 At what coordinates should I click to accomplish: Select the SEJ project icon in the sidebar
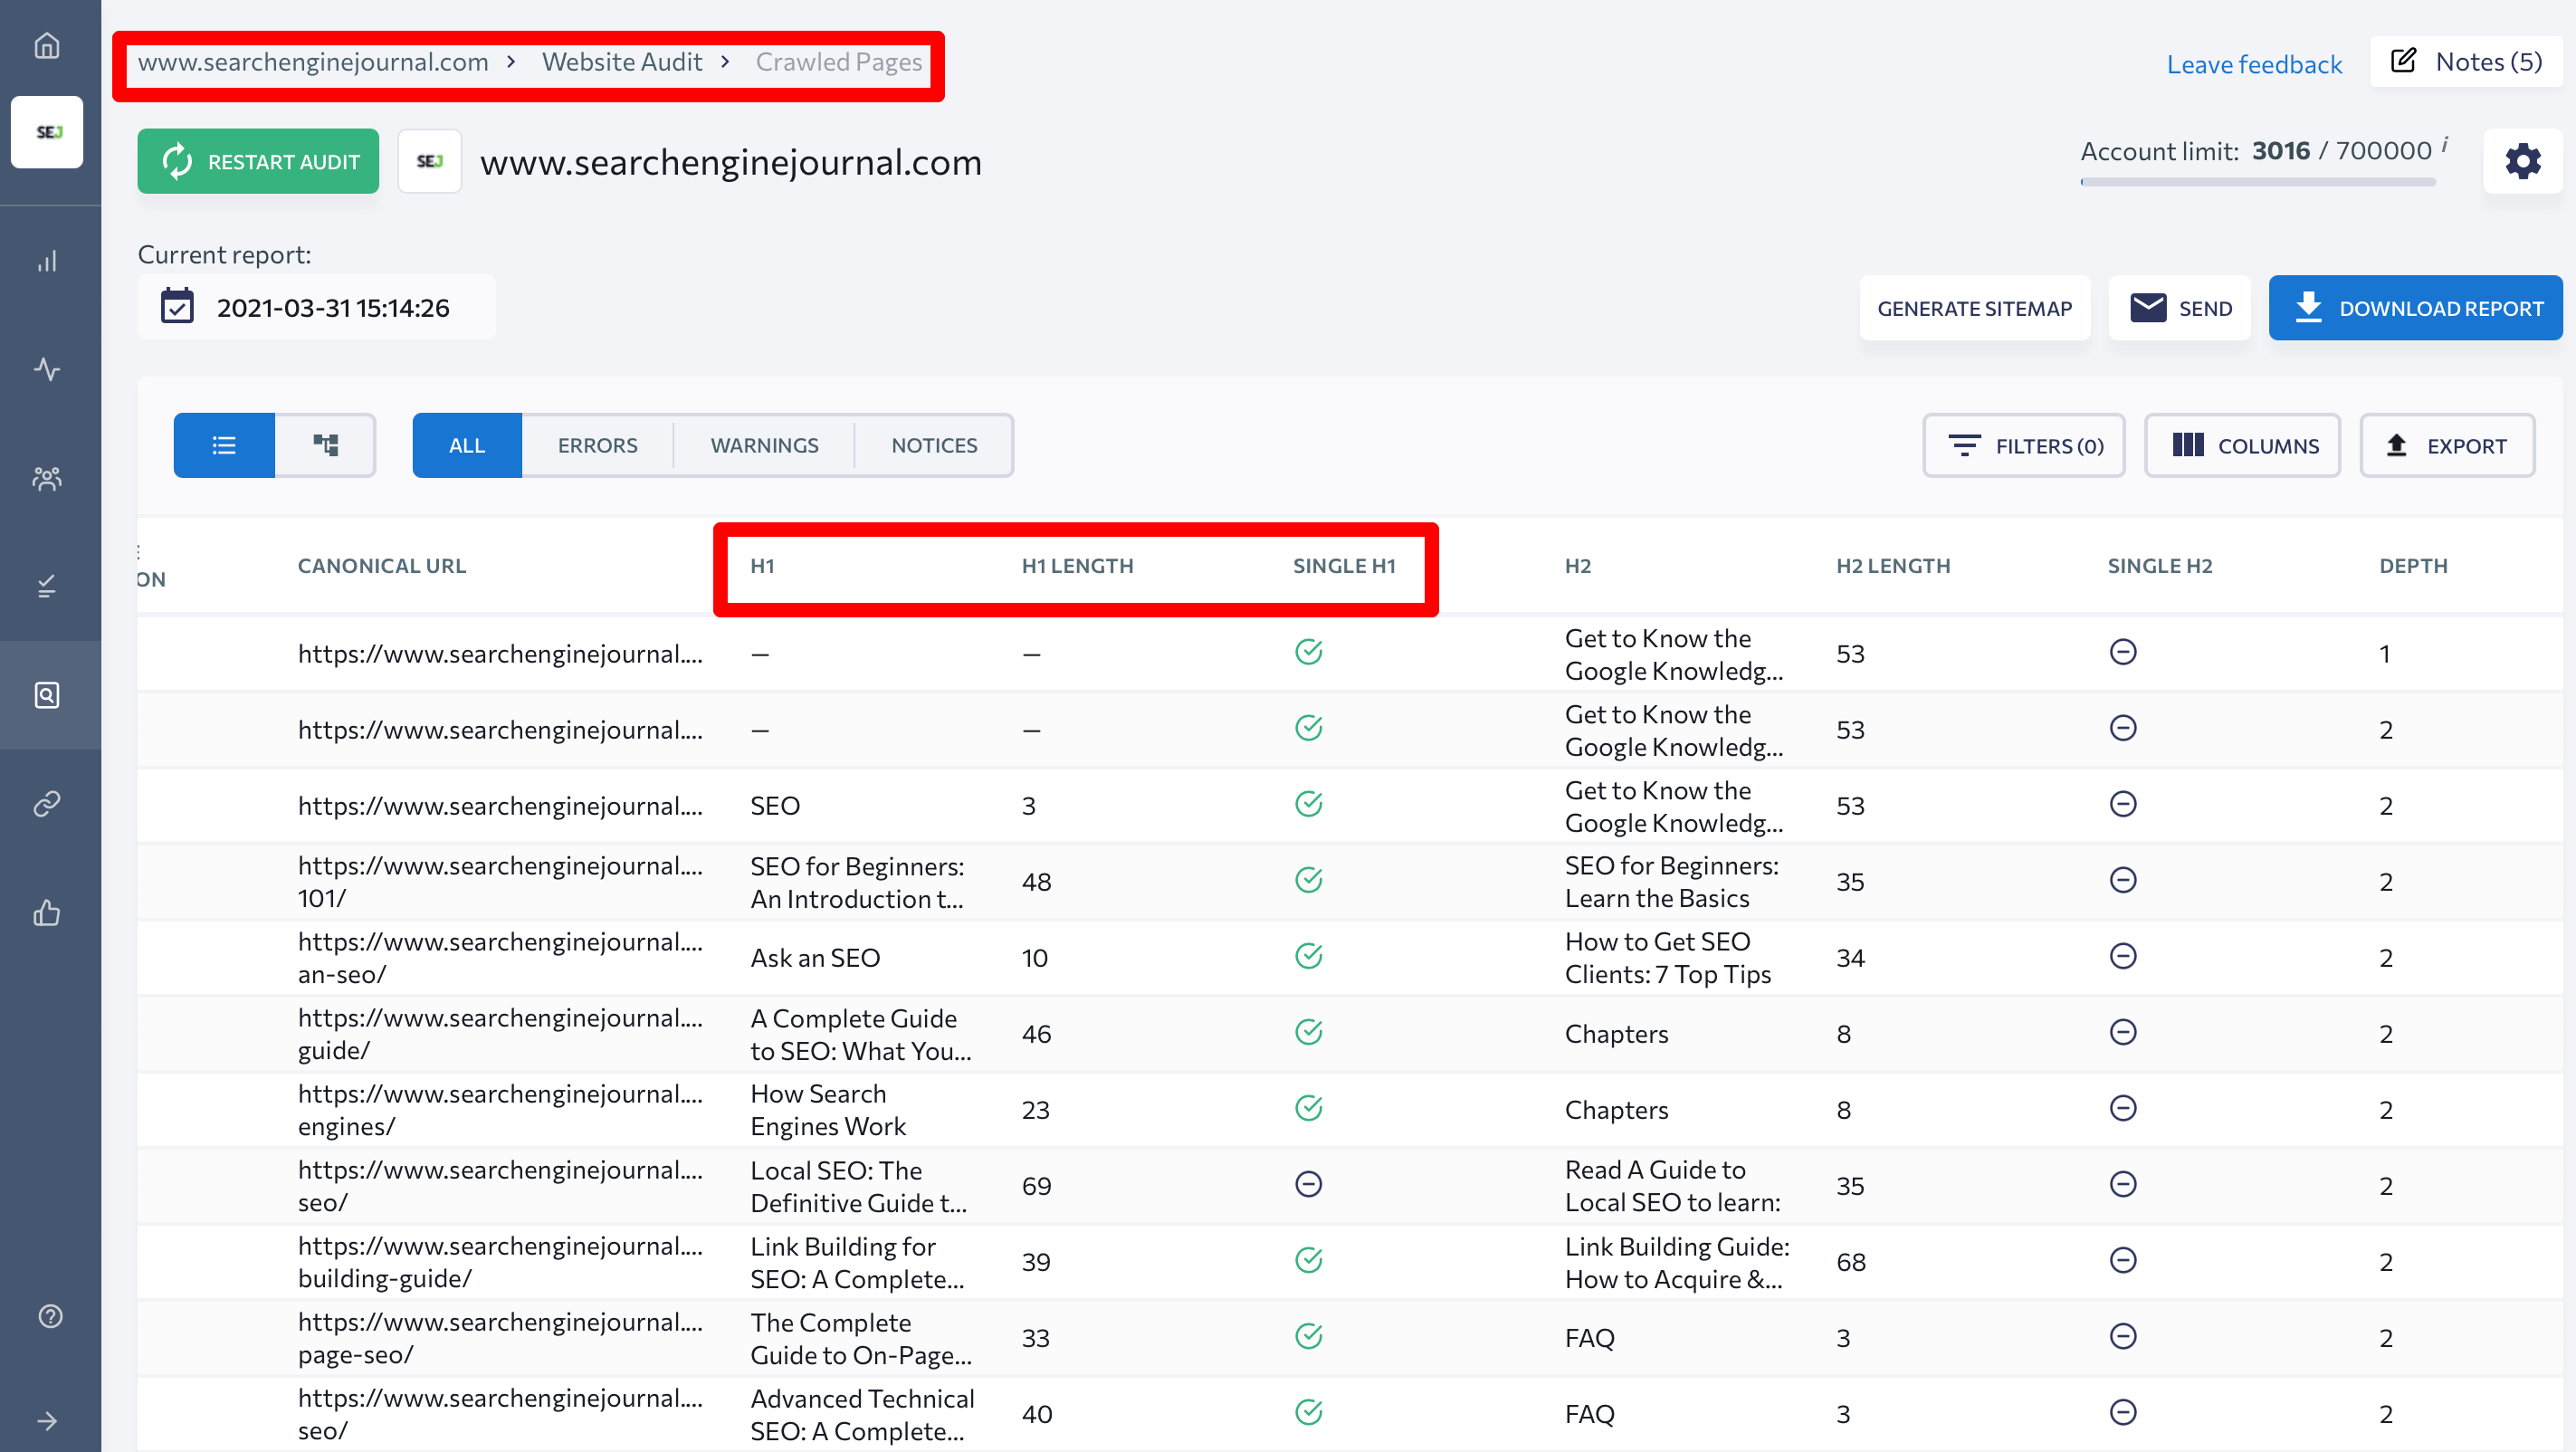pyautogui.click(x=47, y=131)
